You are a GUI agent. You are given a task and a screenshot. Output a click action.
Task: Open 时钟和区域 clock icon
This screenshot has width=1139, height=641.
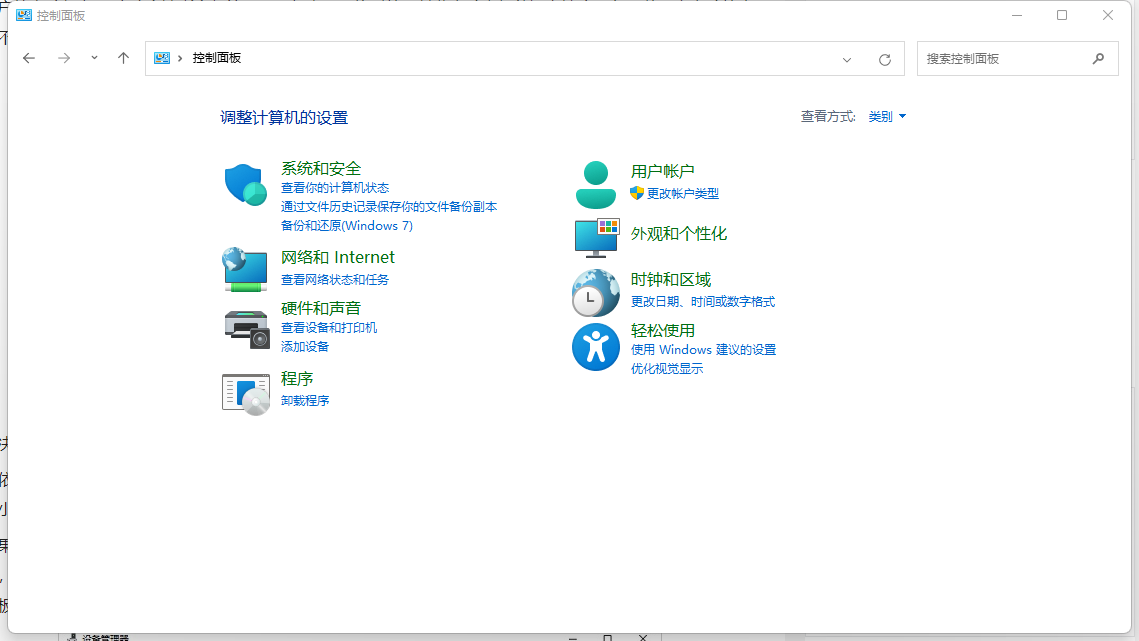click(596, 293)
